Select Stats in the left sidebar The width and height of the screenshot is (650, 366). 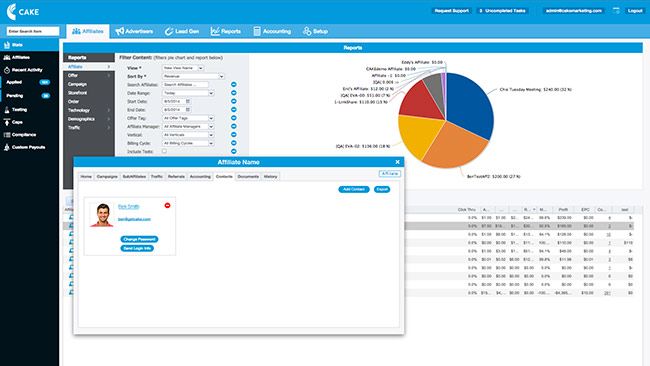point(29,45)
